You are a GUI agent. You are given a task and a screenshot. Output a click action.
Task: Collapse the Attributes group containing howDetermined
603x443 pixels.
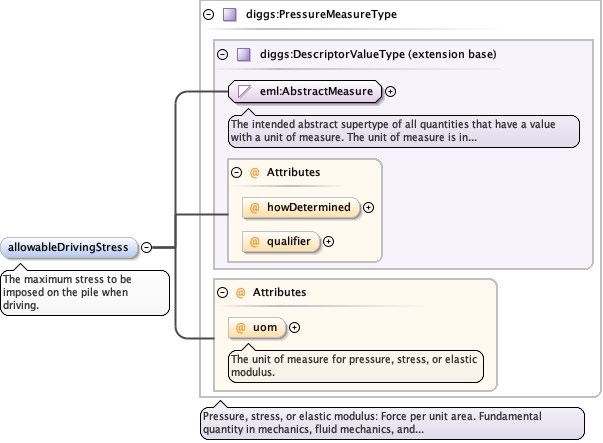click(x=237, y=172)
